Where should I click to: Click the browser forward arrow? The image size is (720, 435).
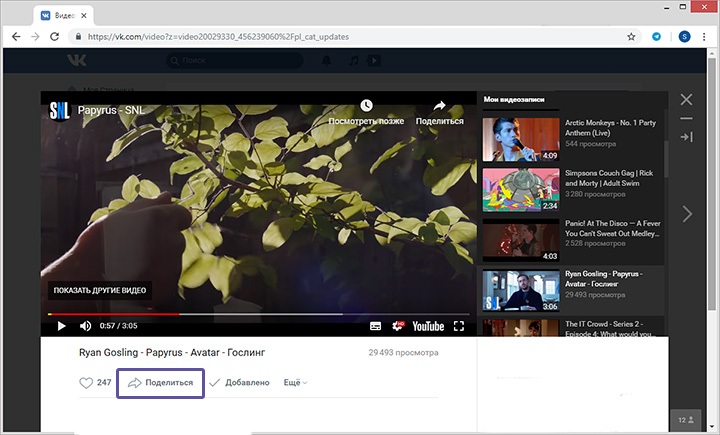tap(35, 37)
